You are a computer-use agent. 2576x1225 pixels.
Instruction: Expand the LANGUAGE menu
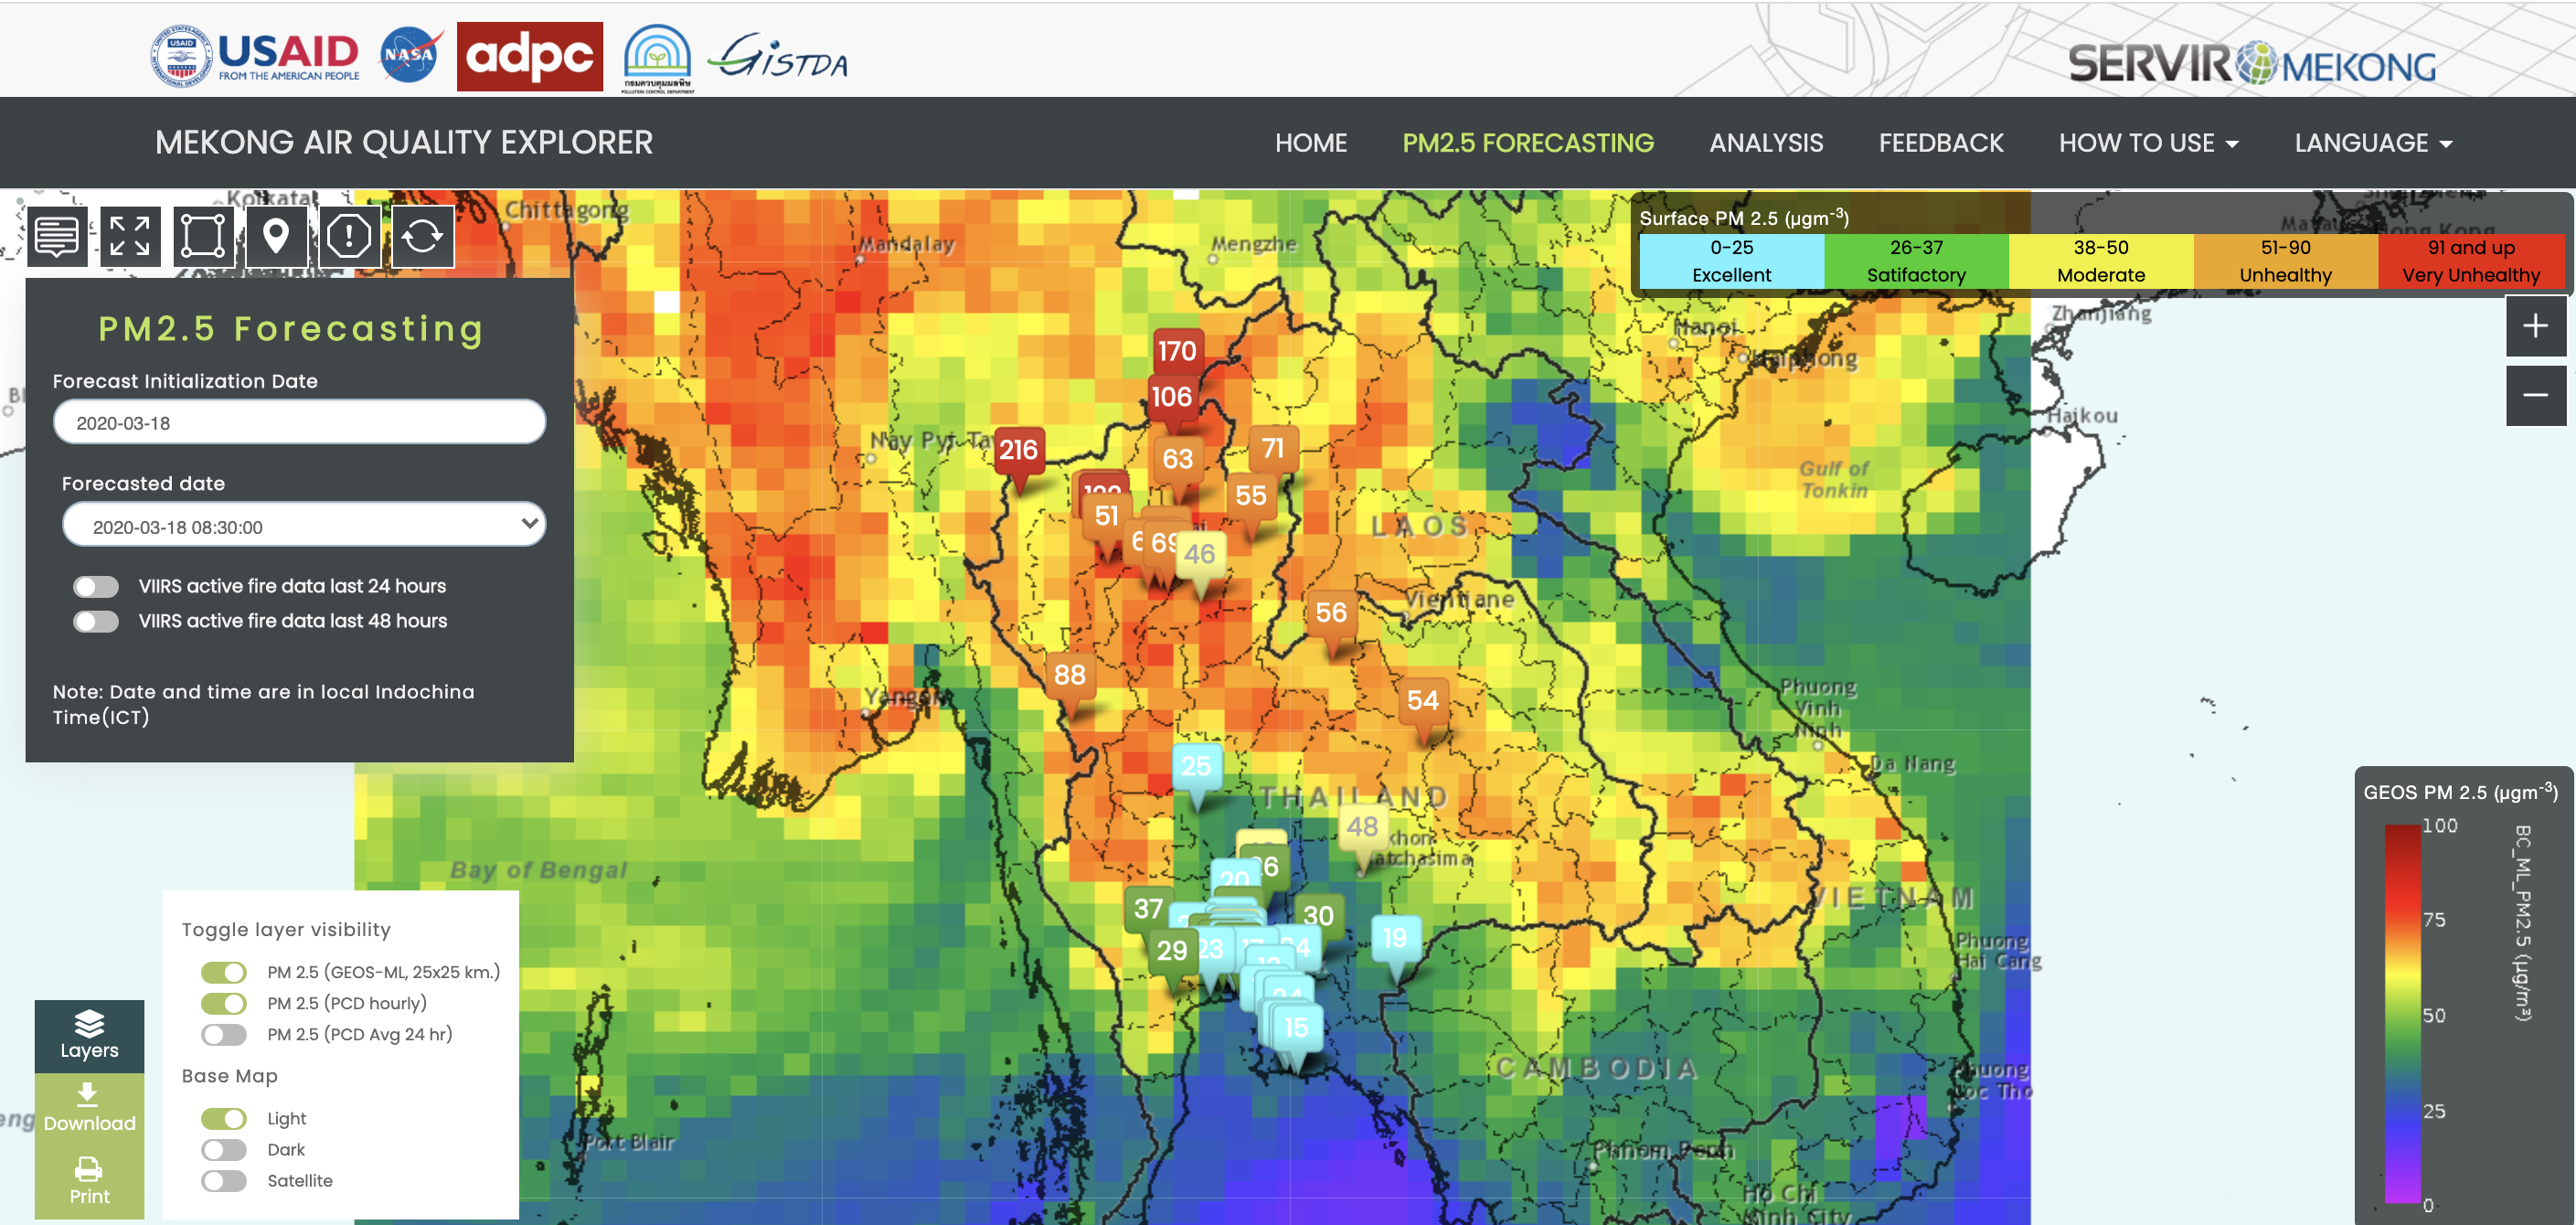pos(2373,143)
